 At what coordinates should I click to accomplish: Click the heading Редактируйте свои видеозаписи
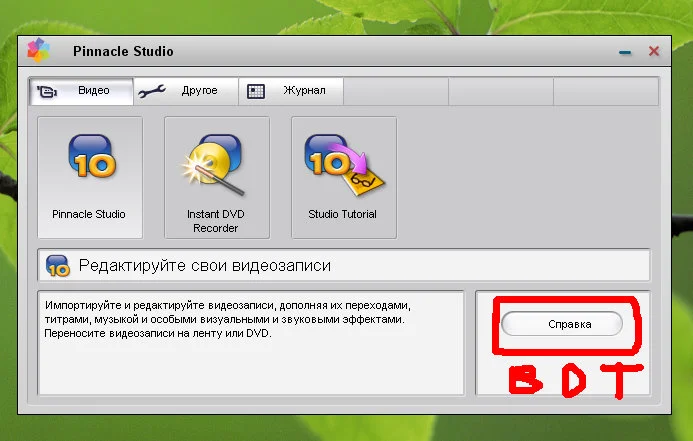click(x=205, y=266)
